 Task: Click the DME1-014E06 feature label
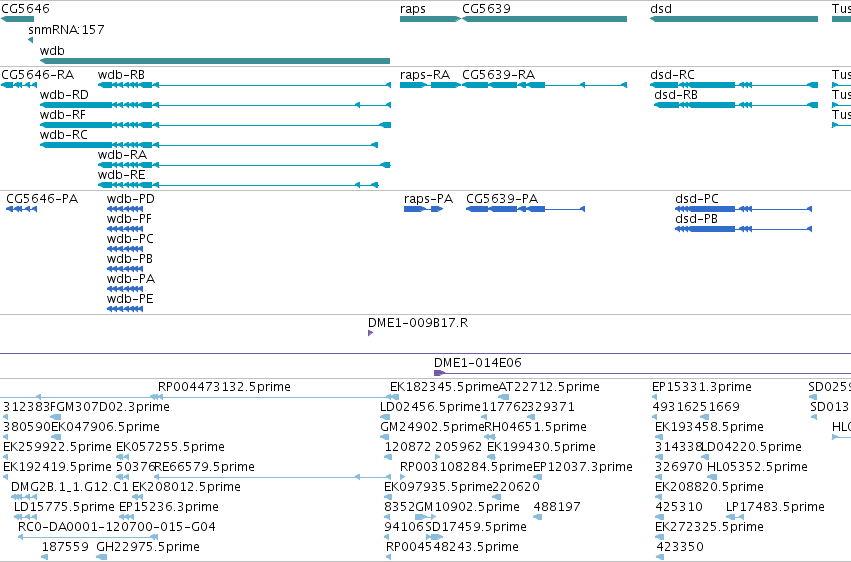point(478,362)
